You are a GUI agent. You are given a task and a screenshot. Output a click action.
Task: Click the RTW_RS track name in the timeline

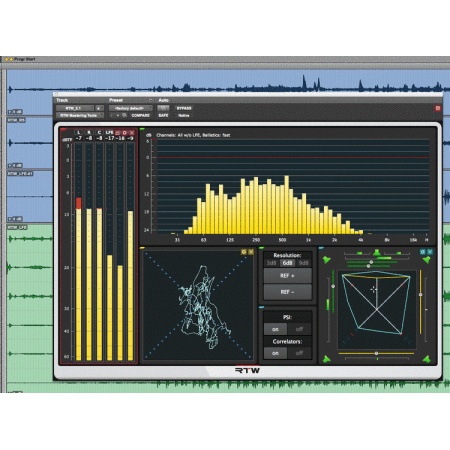point(16,120)
